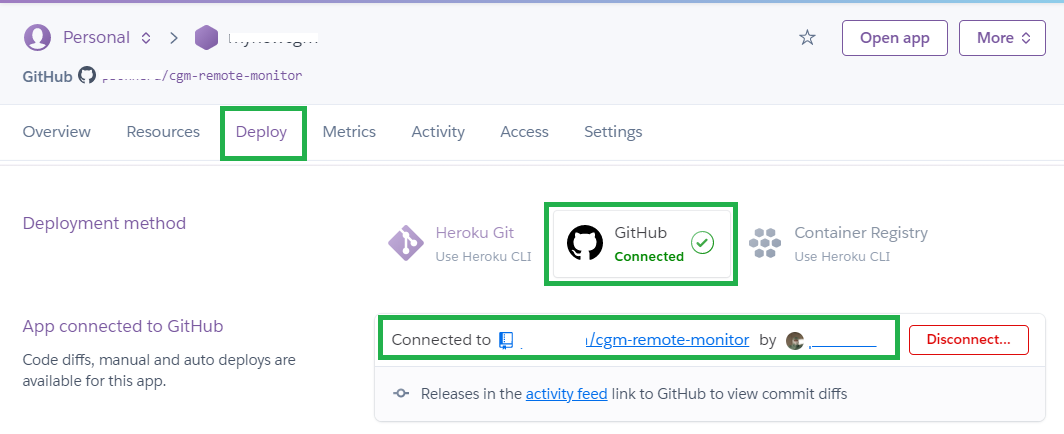Click the user avatar beside 'by'
The image size is (1064, 434).
click(795, 340)
